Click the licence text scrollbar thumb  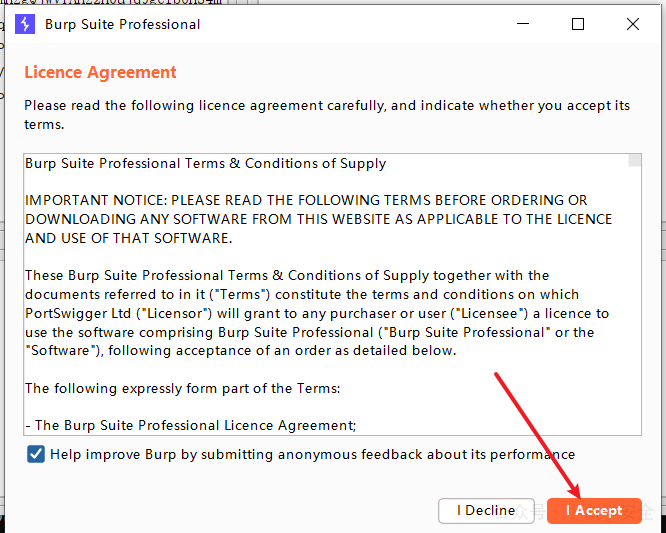(x=635, y=161)
